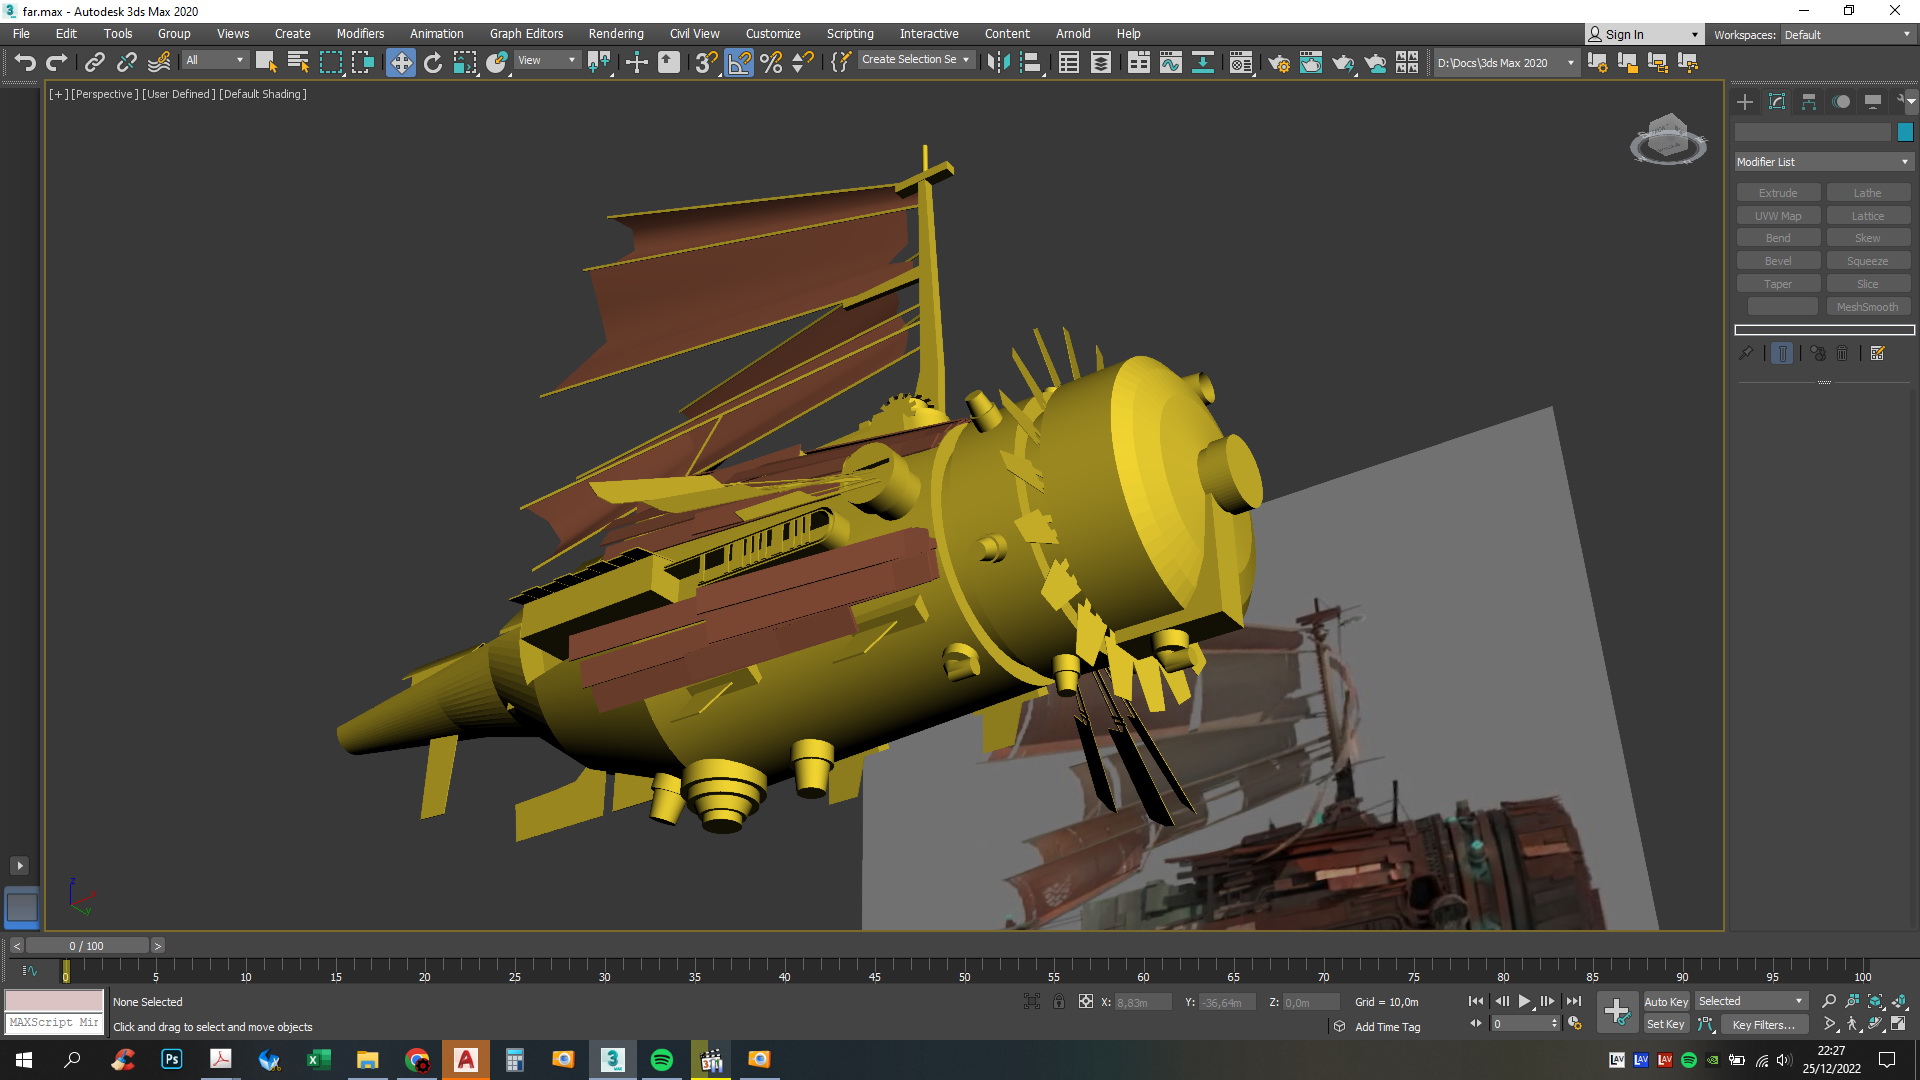Toggle Angle Snap on toolbar

coord(739,63)
